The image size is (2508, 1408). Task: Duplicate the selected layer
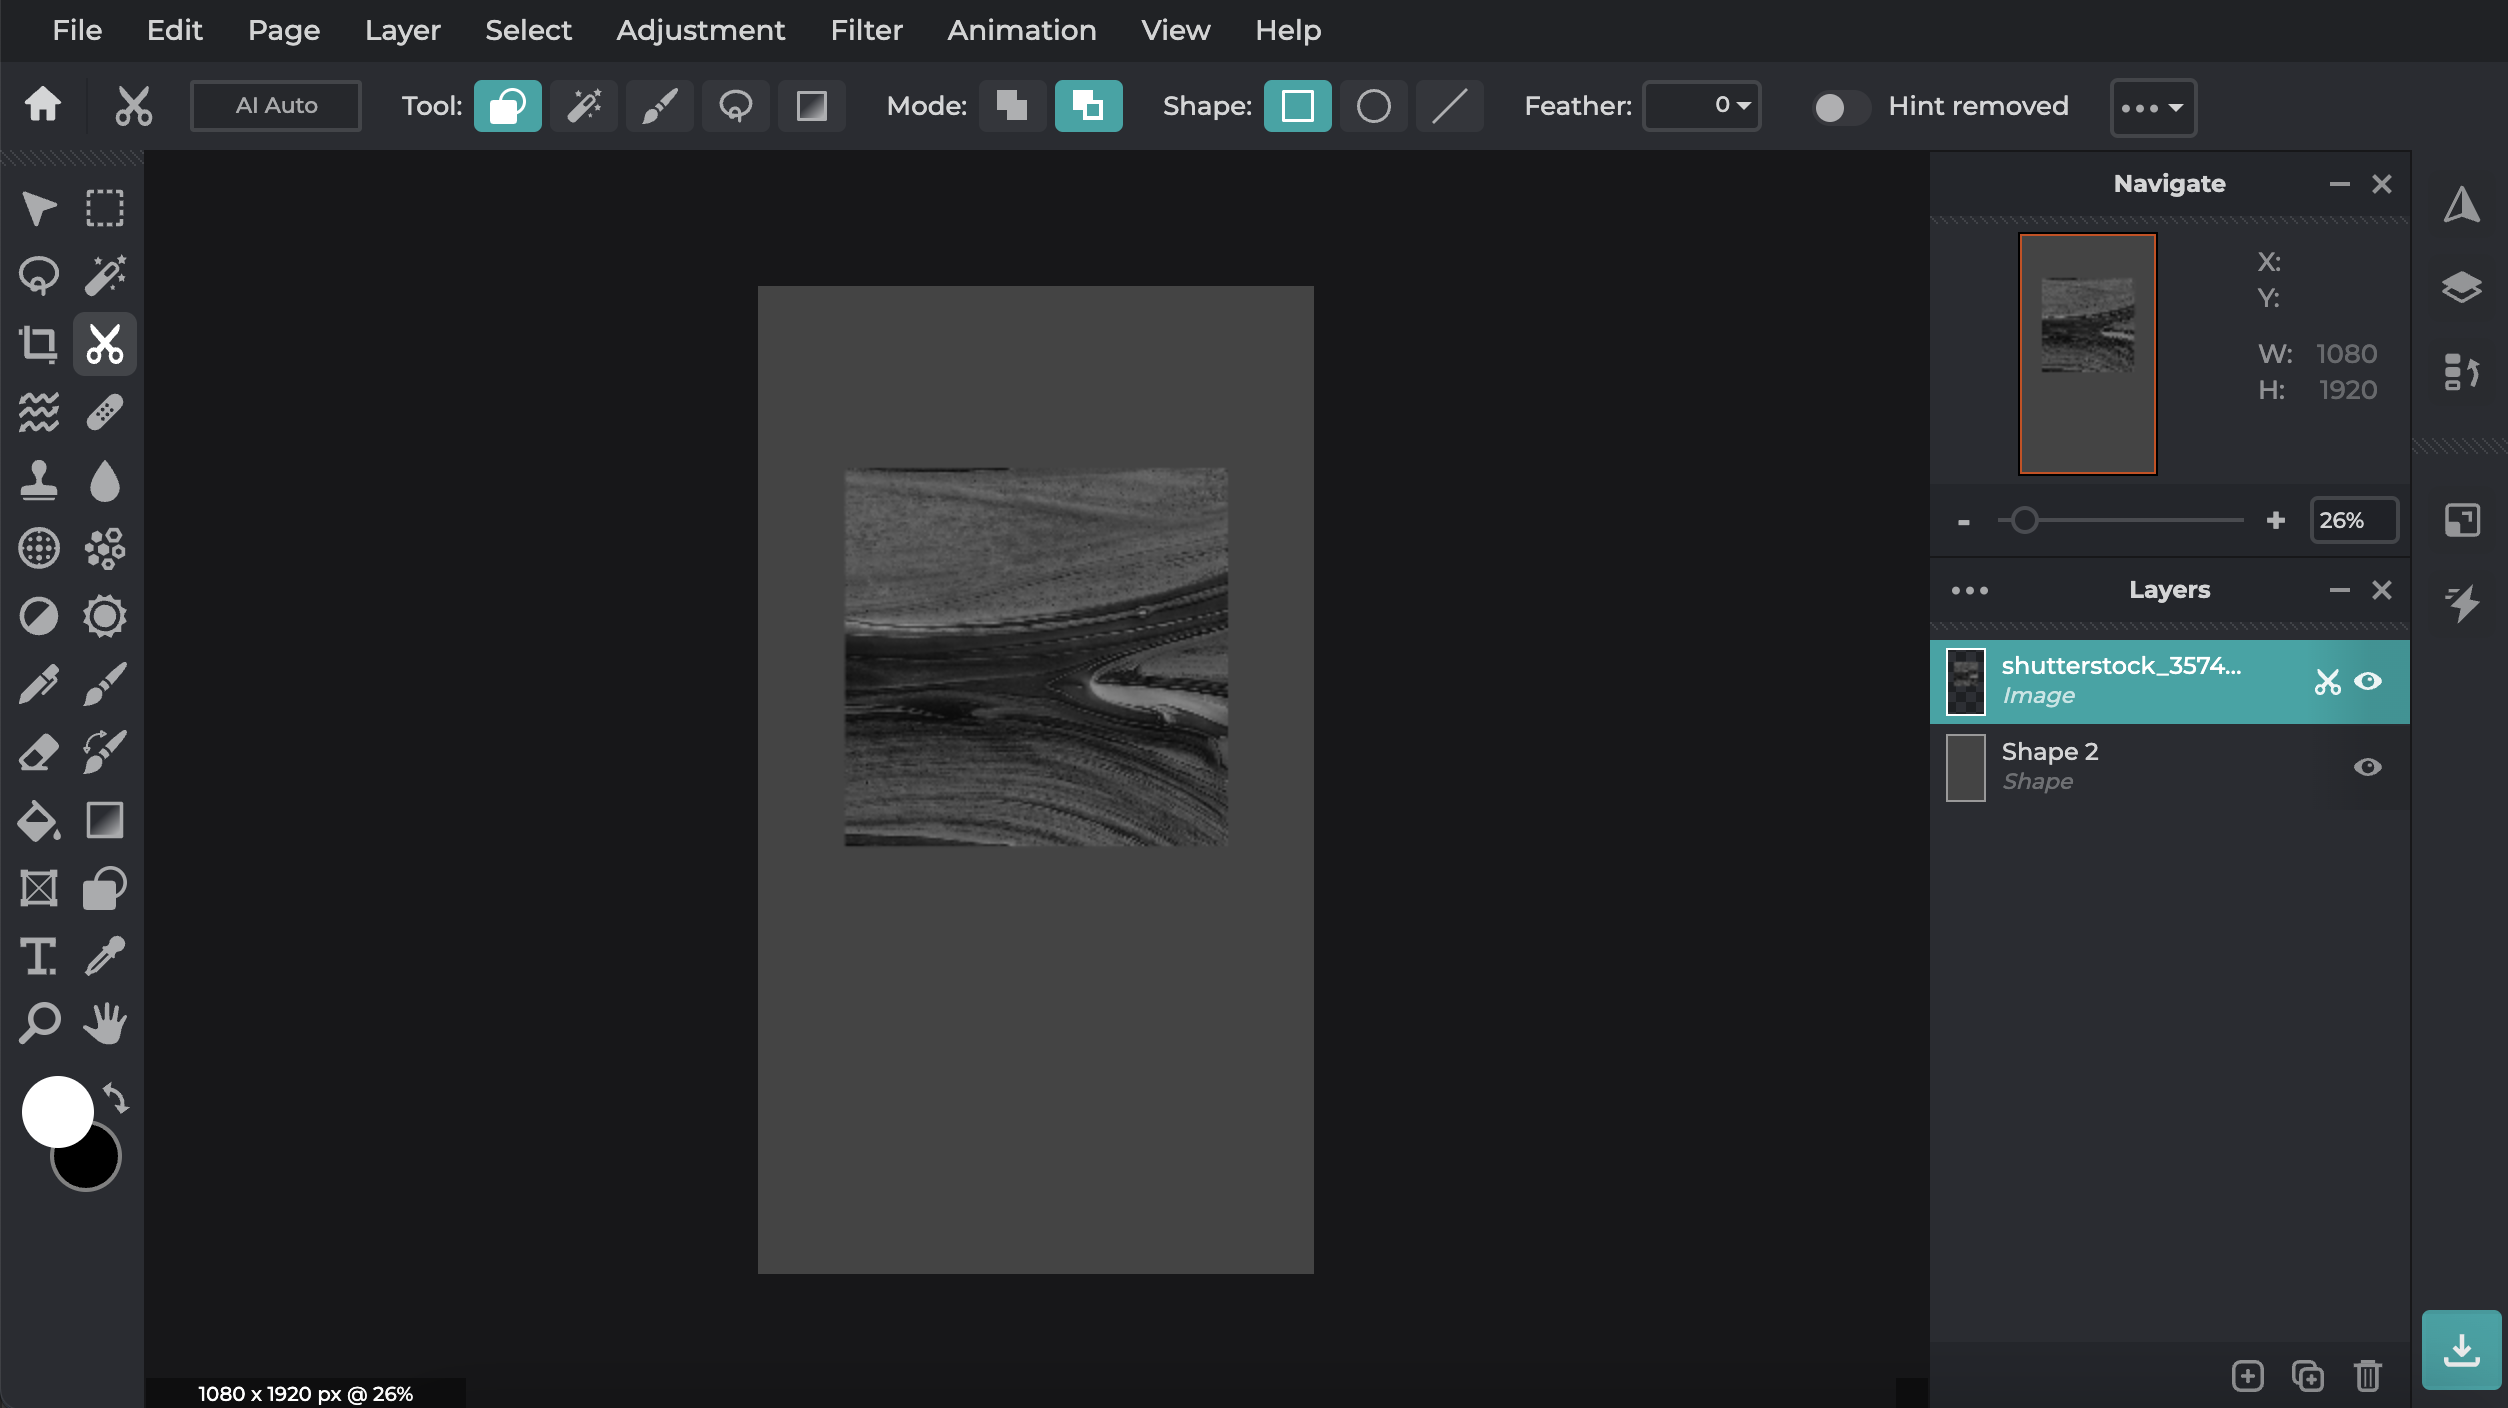click(x=2308, y=1376)
